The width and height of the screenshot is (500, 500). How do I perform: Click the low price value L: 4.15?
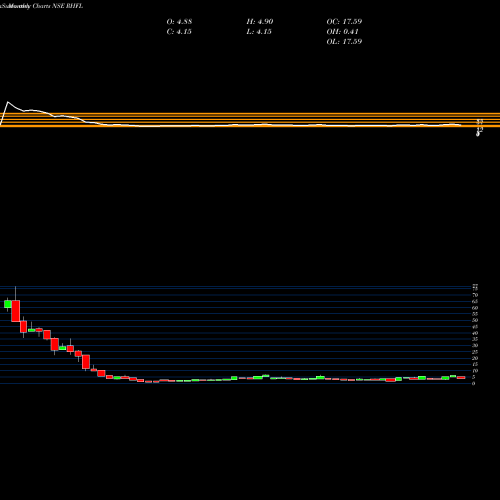(x=259, y=32)
